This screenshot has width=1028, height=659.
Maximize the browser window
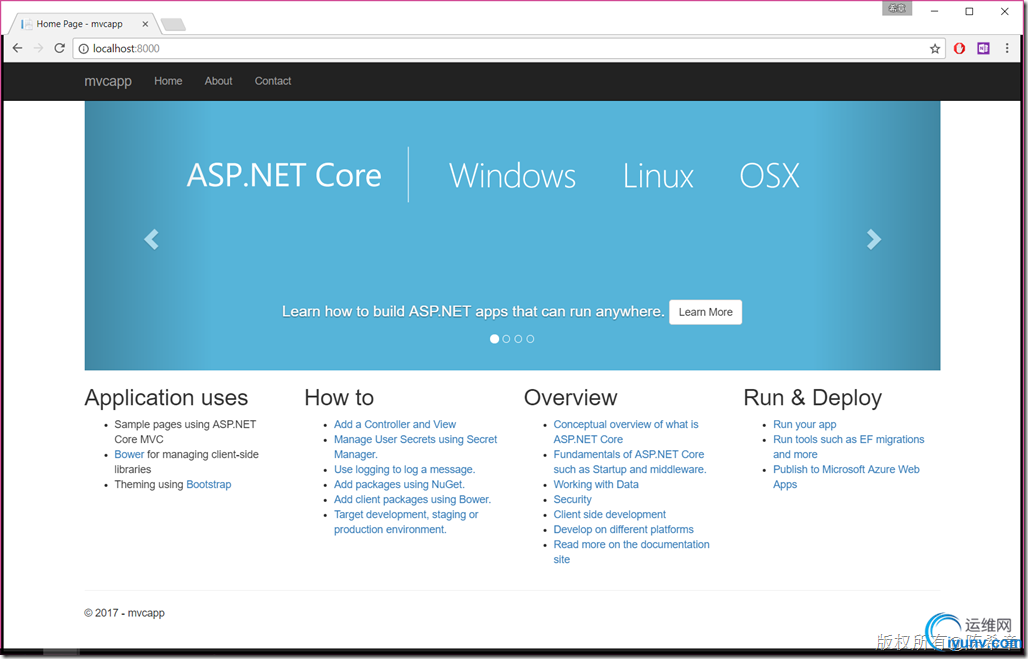tap(969, 11)
